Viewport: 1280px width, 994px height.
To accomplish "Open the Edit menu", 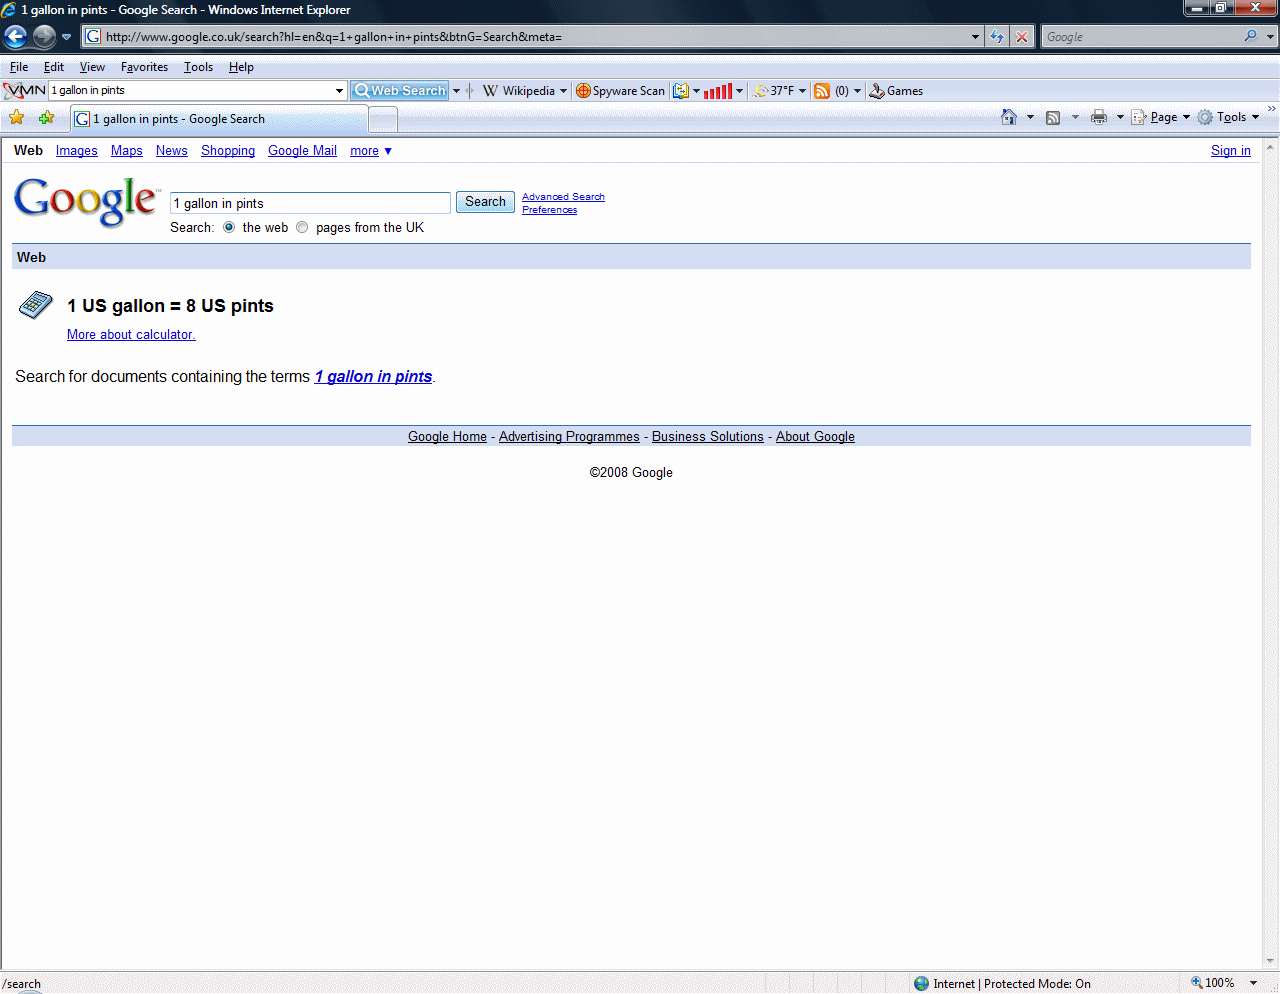I will pos(54,67).
